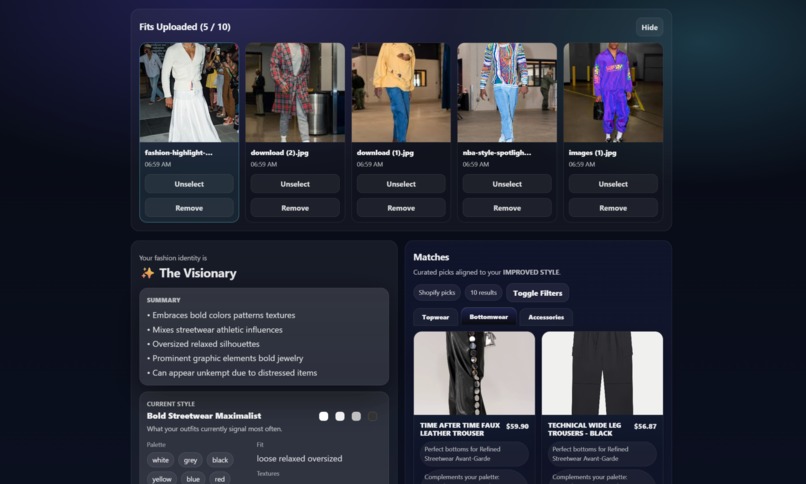This screenshot has height=484, width=806.
Task: Open faux leather trouser product image
Action: click(x=474, y=373)
